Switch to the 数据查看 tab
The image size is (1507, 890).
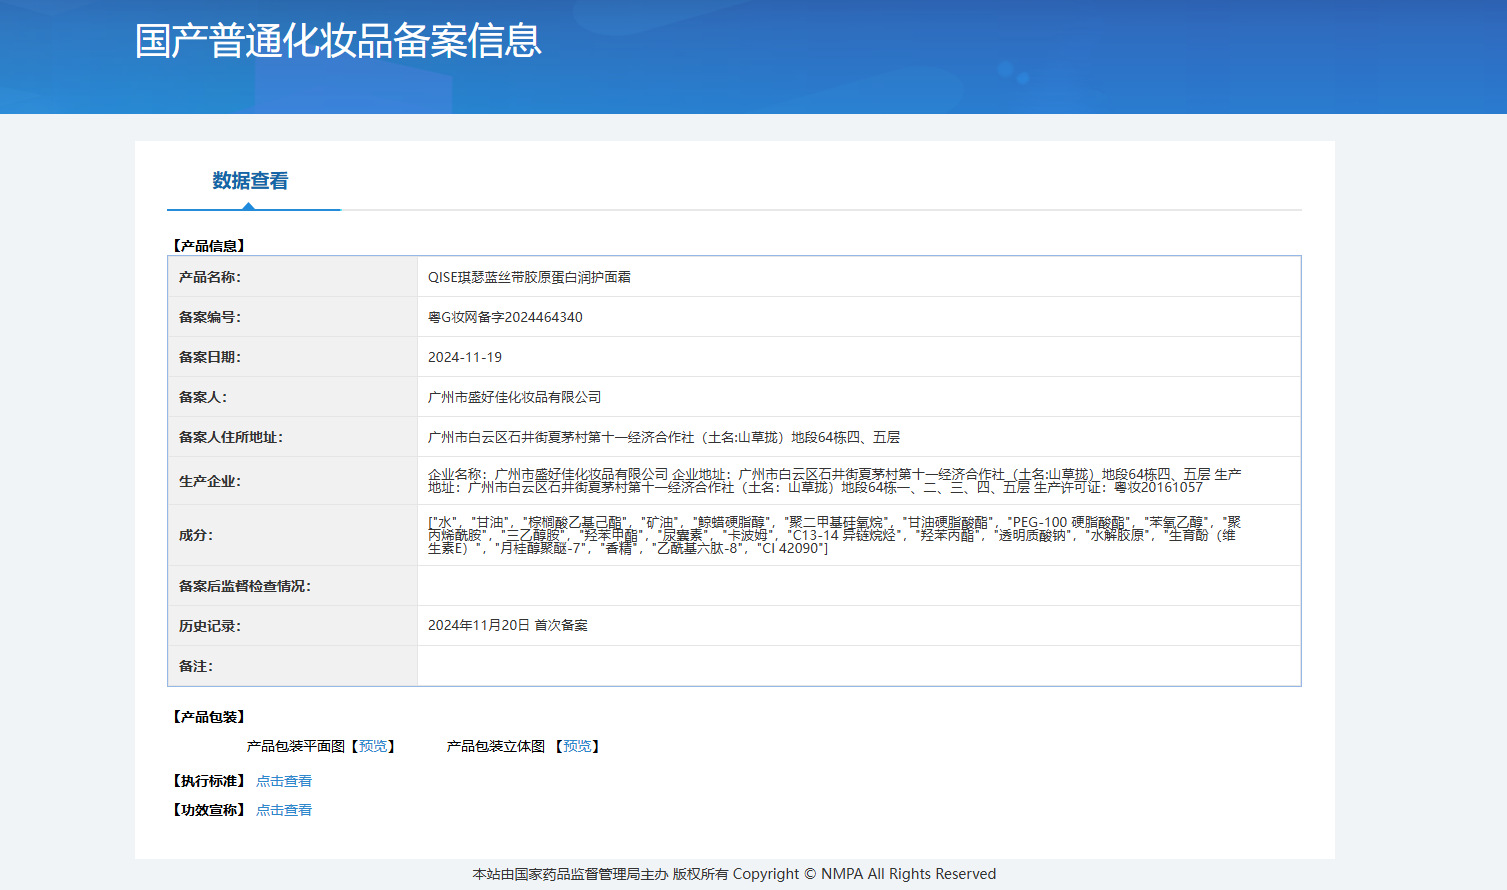point(250,181)
